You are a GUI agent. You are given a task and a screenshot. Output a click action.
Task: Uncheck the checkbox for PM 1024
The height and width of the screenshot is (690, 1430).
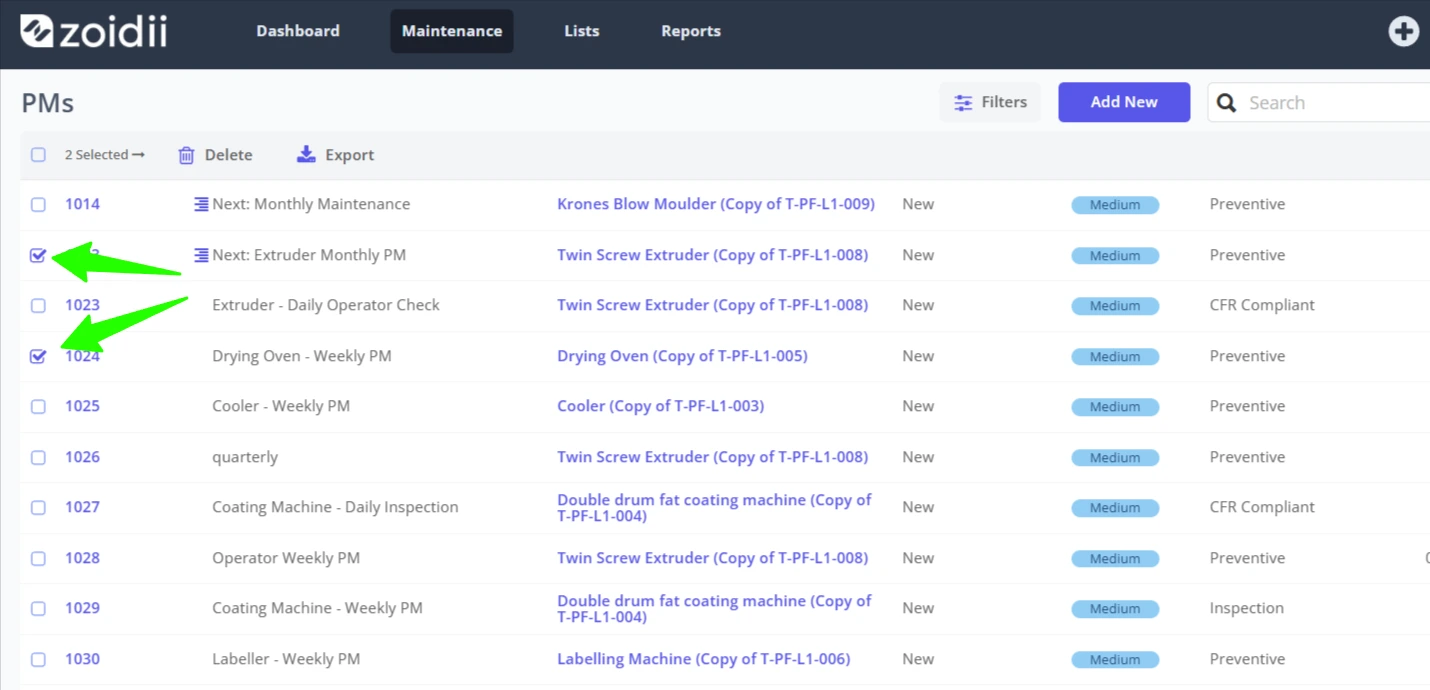tap(38, 356)
